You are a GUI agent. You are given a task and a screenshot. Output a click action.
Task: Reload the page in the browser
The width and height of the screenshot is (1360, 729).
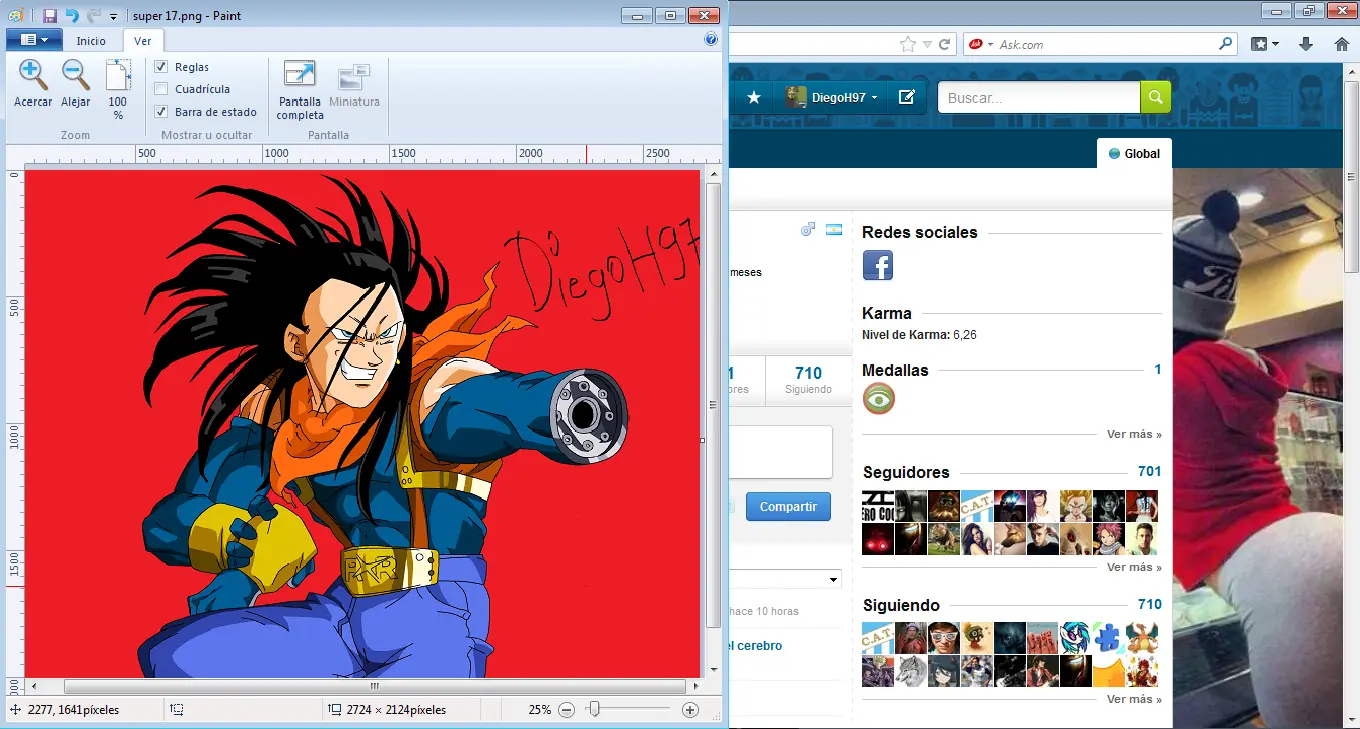click(944, 44)
